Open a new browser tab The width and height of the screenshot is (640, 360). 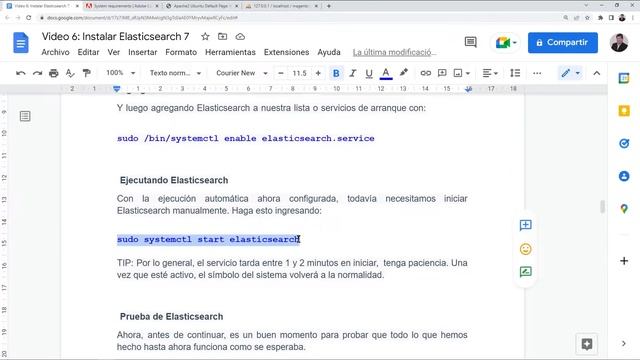pos(329,6)
